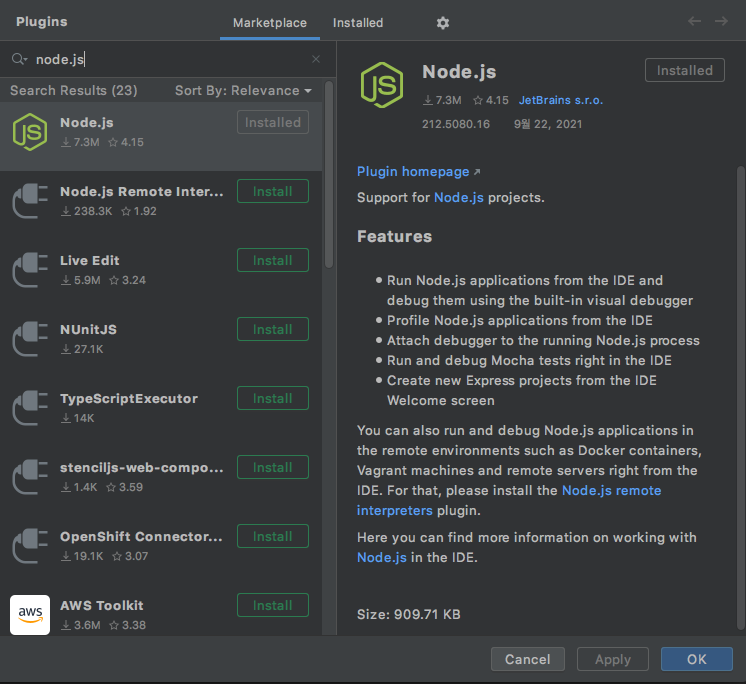Click the search magnifier icon
The height and width of the screenshot is (684, 746).
coord(19,59)
